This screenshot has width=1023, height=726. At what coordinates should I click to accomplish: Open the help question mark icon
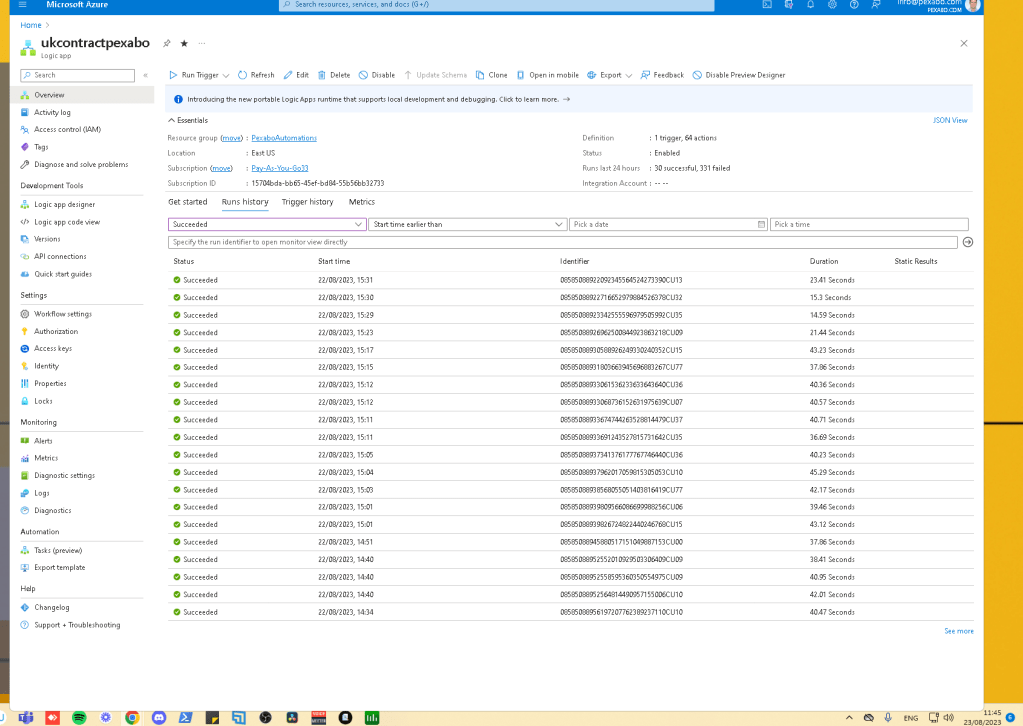[x=854, y=5]
